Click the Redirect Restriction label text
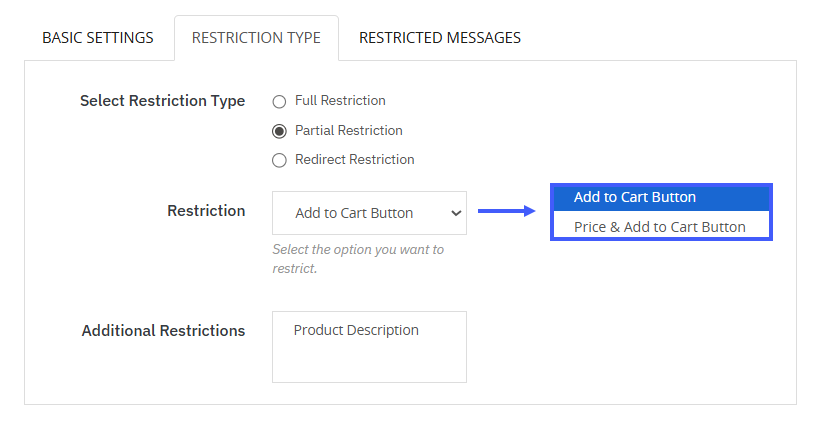The height and width of the screenshot is (422, 813). pos(355,160)
